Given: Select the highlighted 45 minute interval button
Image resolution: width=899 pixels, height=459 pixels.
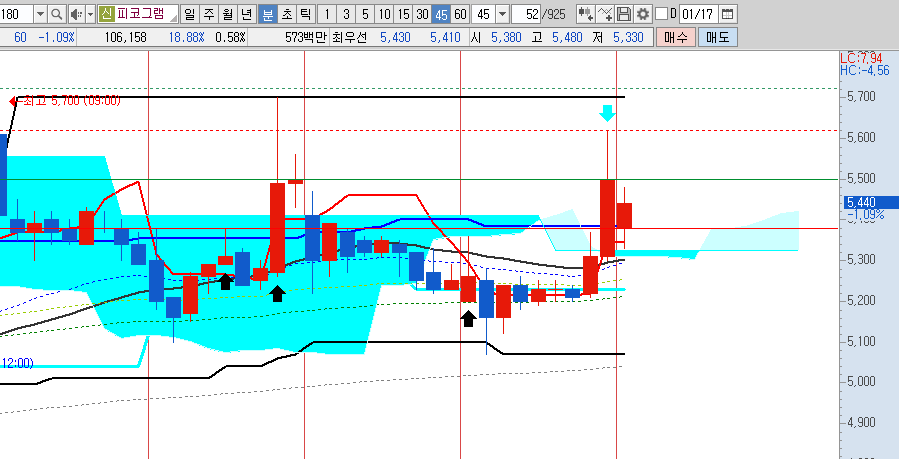Looking at the screenshot, I should point(441,13).
